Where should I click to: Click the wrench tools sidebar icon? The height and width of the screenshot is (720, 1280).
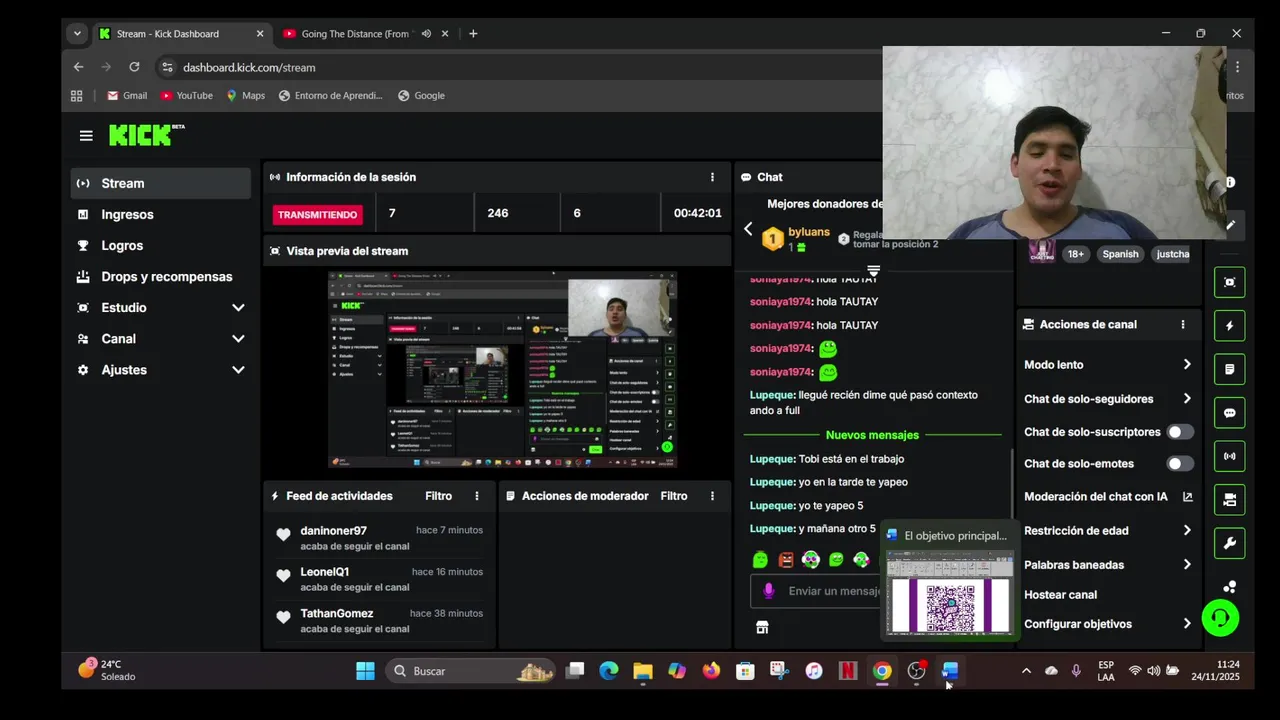pos(1230,543)
